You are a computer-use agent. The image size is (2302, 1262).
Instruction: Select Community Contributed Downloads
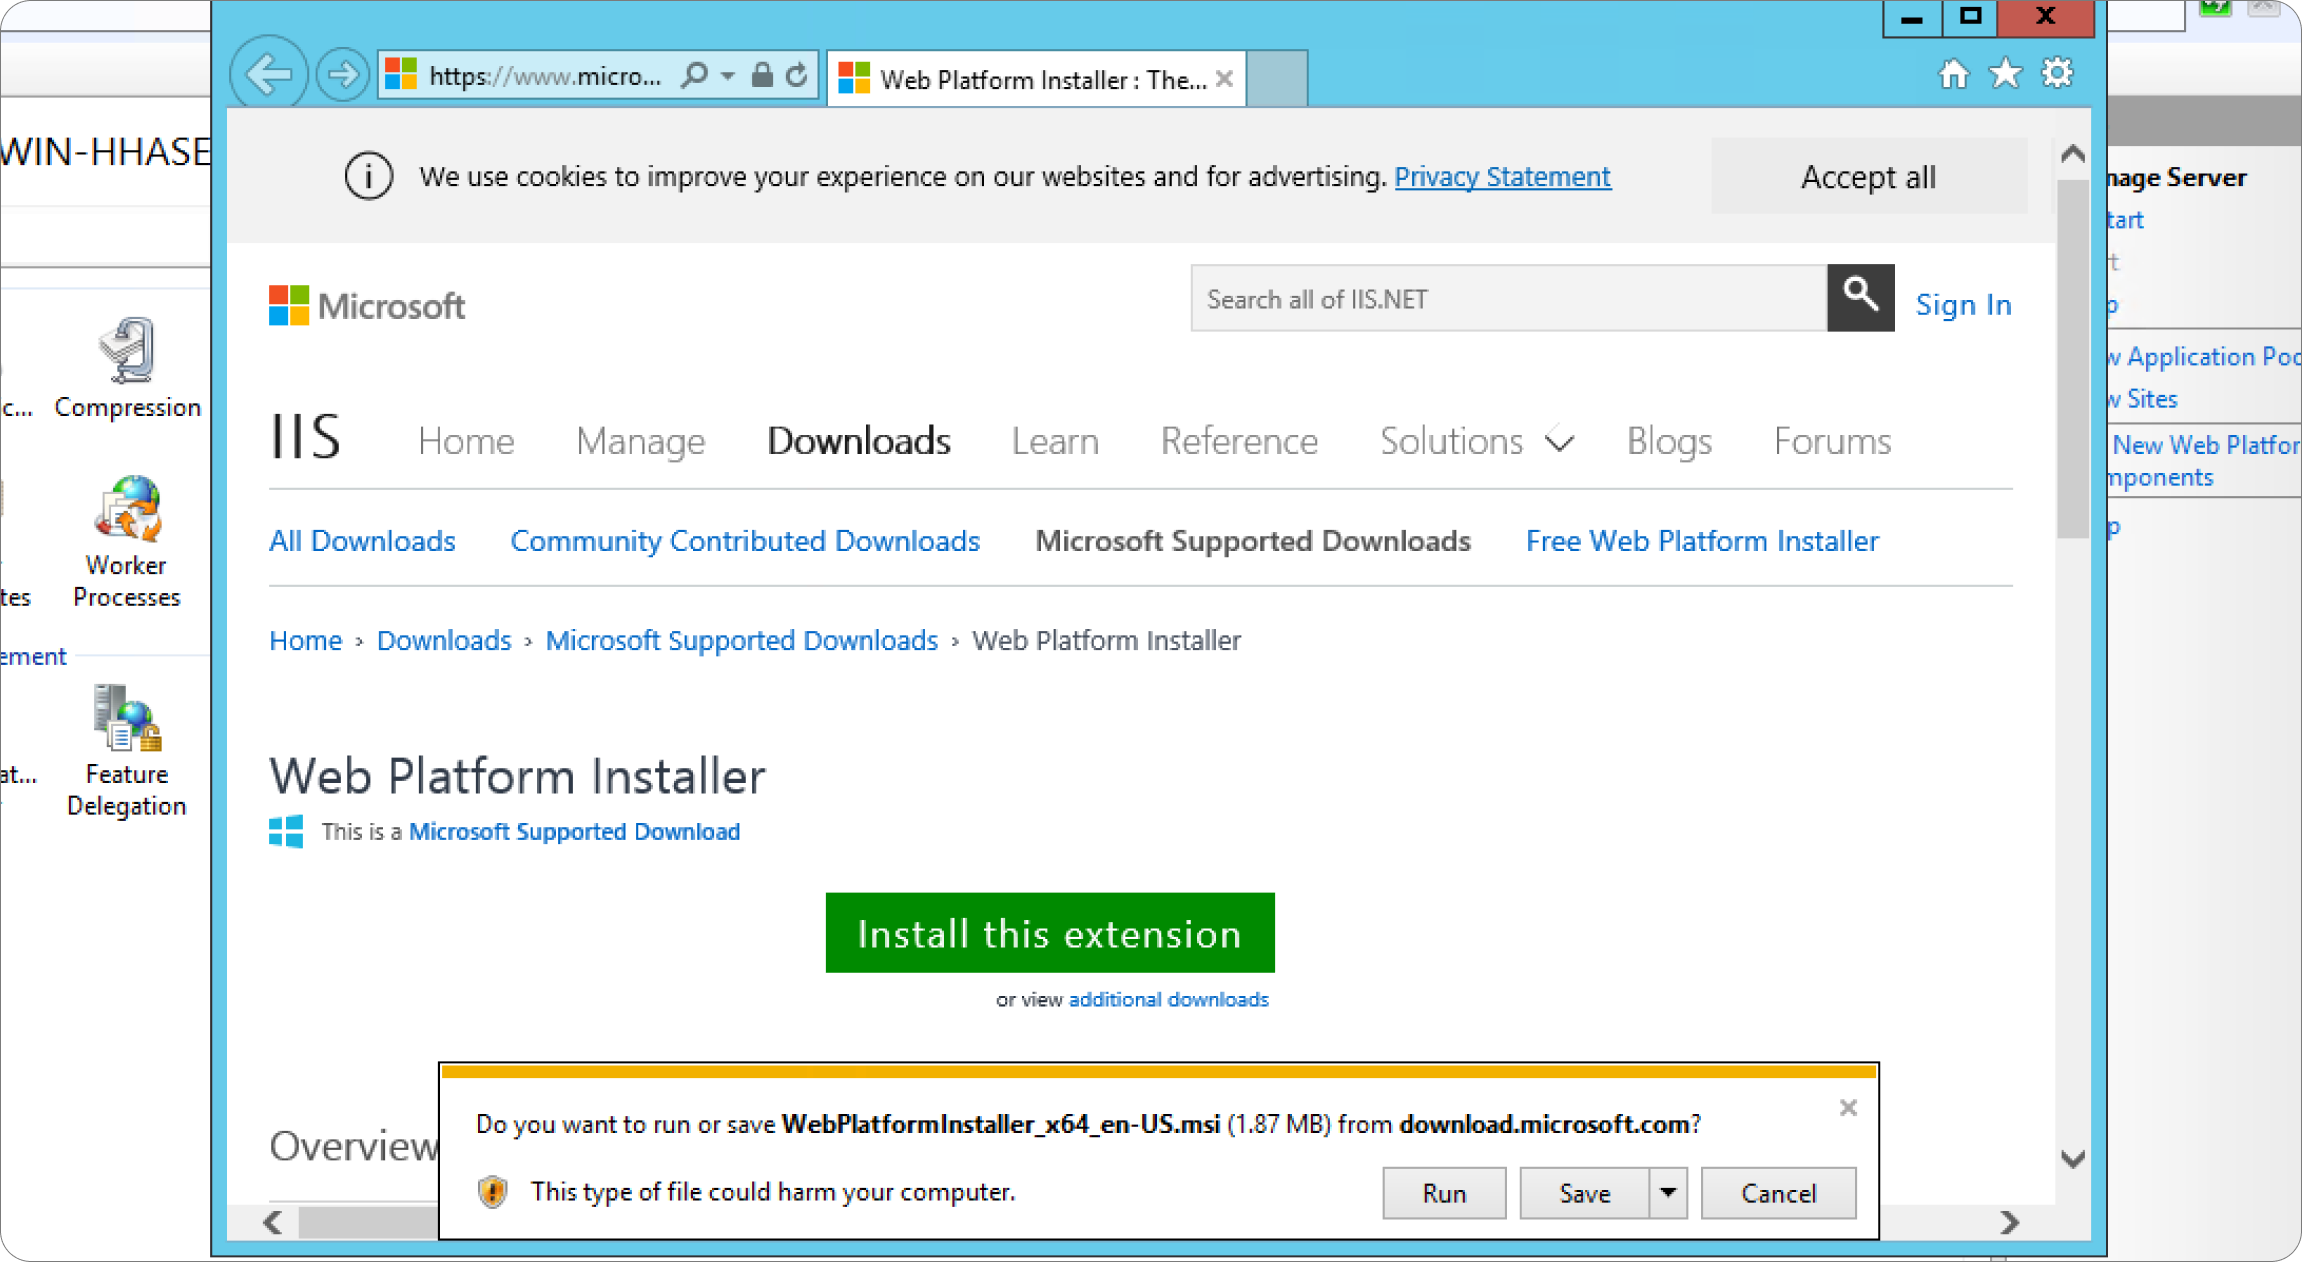point(745,541)
